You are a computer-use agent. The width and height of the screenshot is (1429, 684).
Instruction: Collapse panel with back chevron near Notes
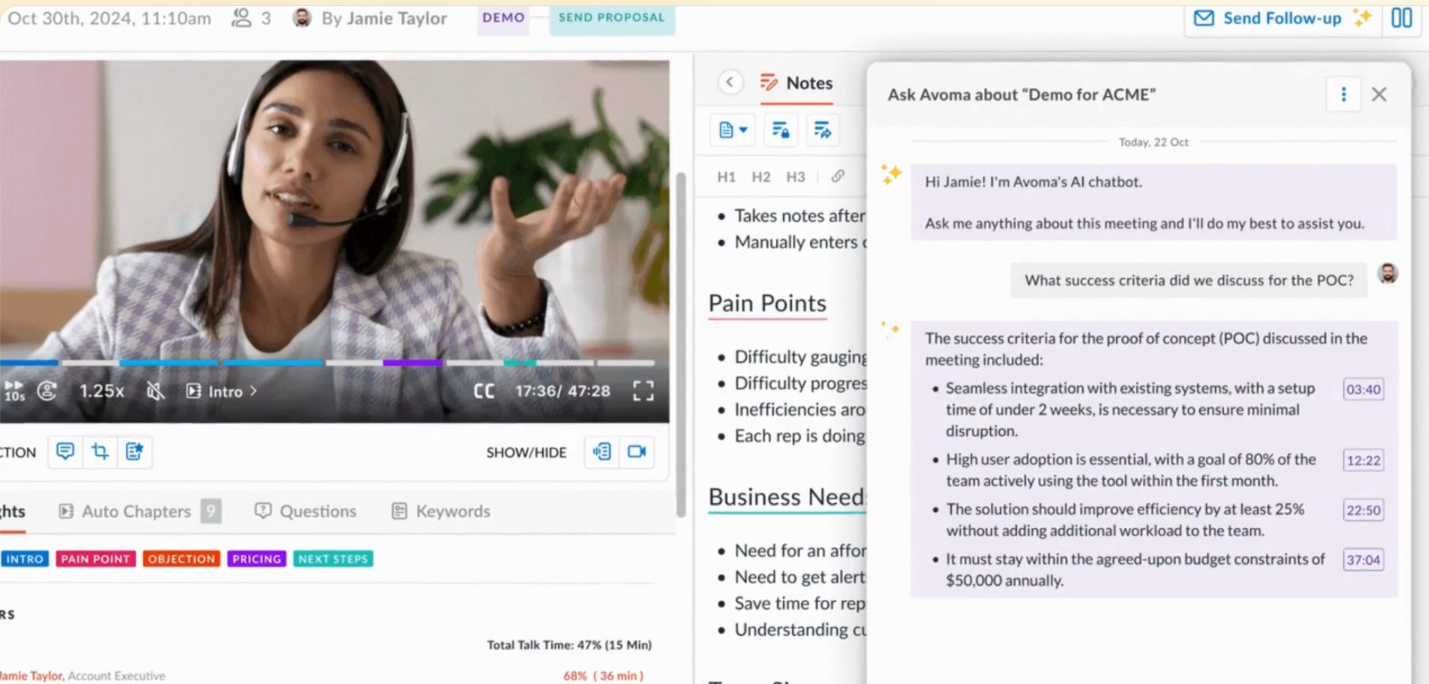point(730,83)
